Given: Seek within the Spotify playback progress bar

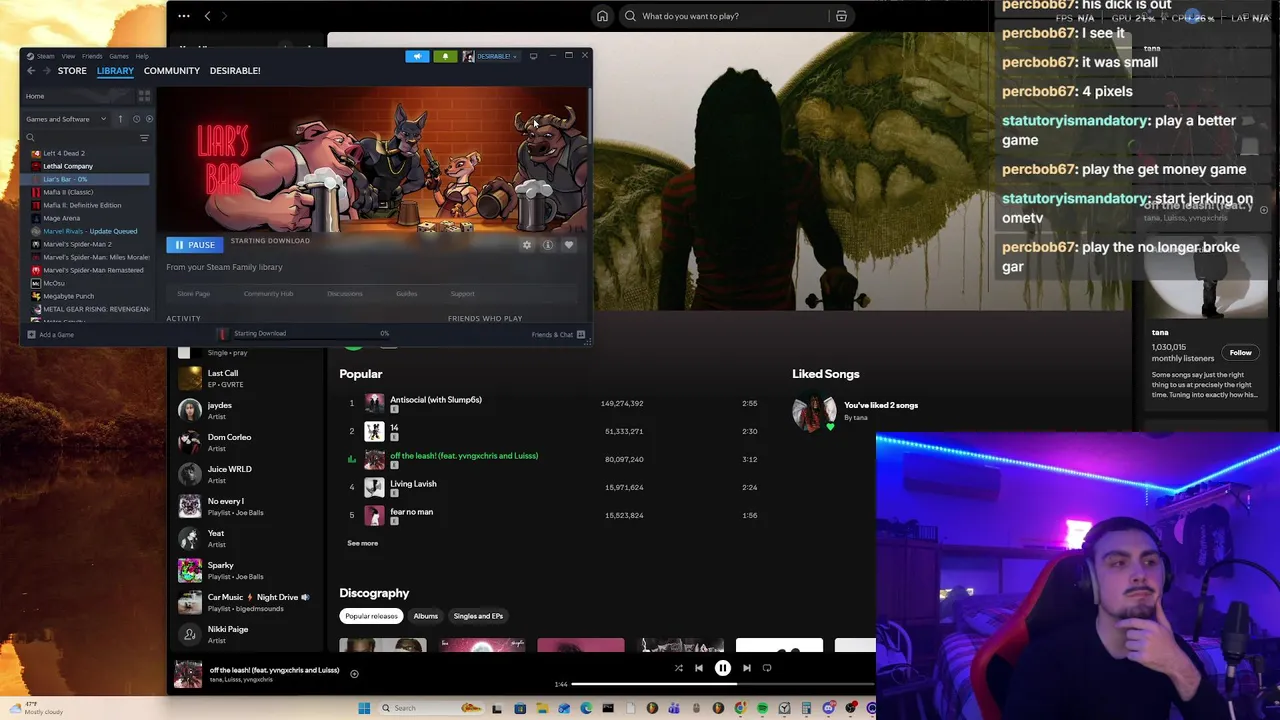Looking at the screenshot, I should [x=723, y=684].
